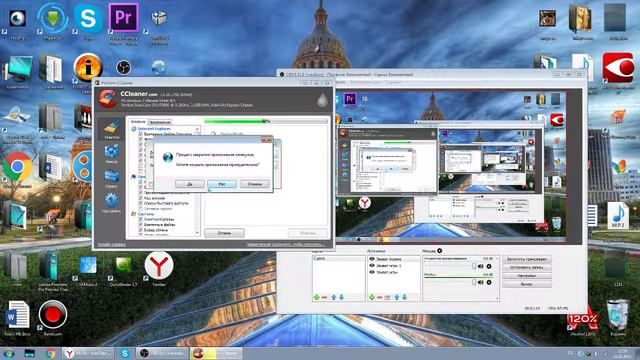Viewport: 640px width, 360px height.
Task: Click 'Запустить трансляцию' in OBS
Action: point(527,259)
